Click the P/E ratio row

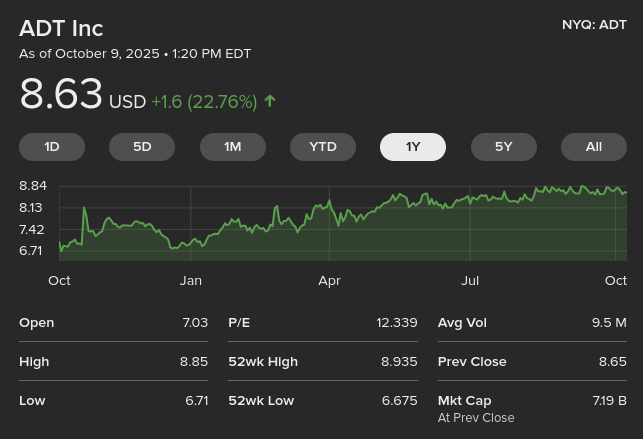(x=322, y=323)
